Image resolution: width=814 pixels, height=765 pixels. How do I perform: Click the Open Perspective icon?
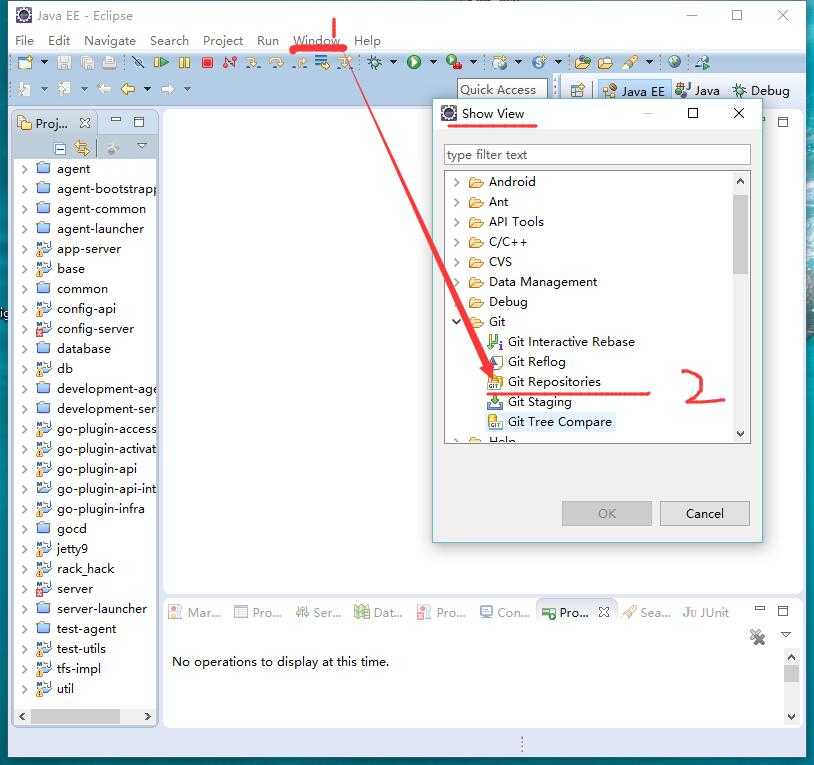[x=577, y=91]
